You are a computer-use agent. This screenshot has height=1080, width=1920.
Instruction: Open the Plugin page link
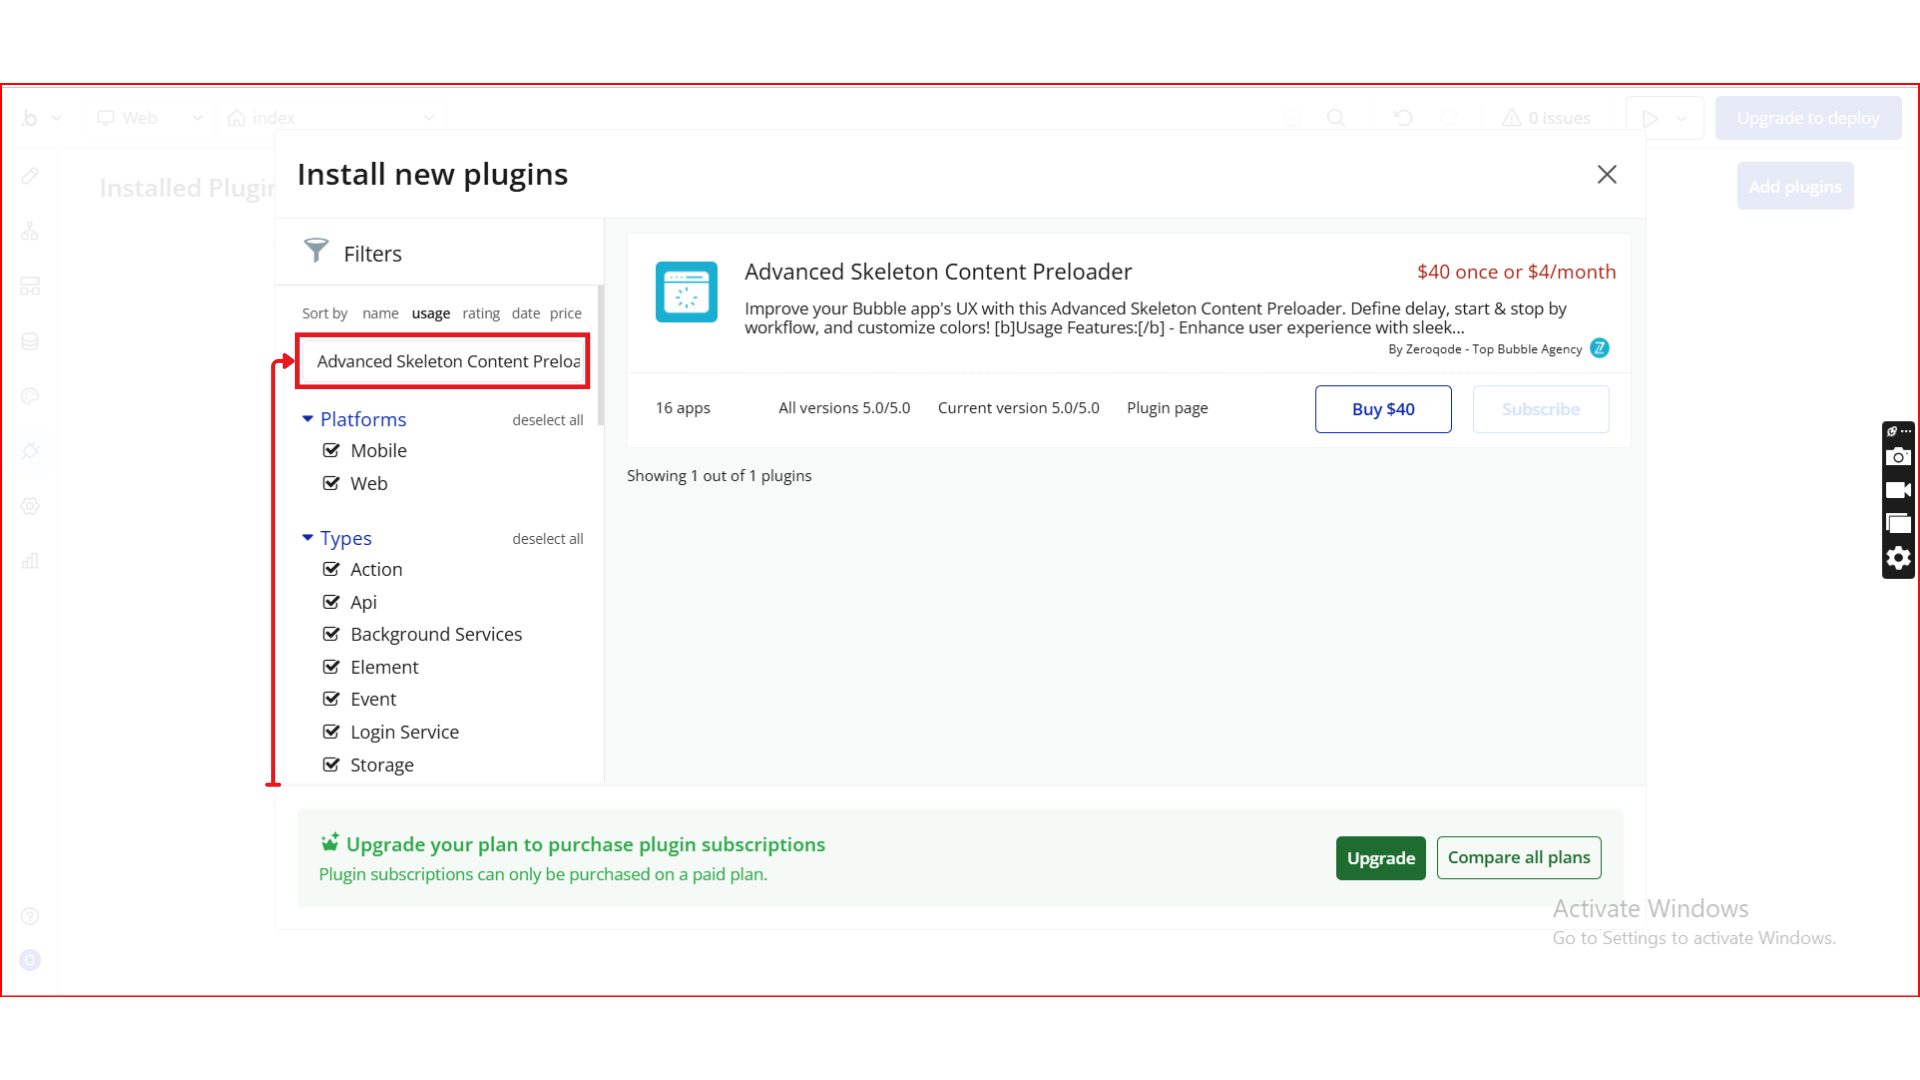pos(1167,408)
